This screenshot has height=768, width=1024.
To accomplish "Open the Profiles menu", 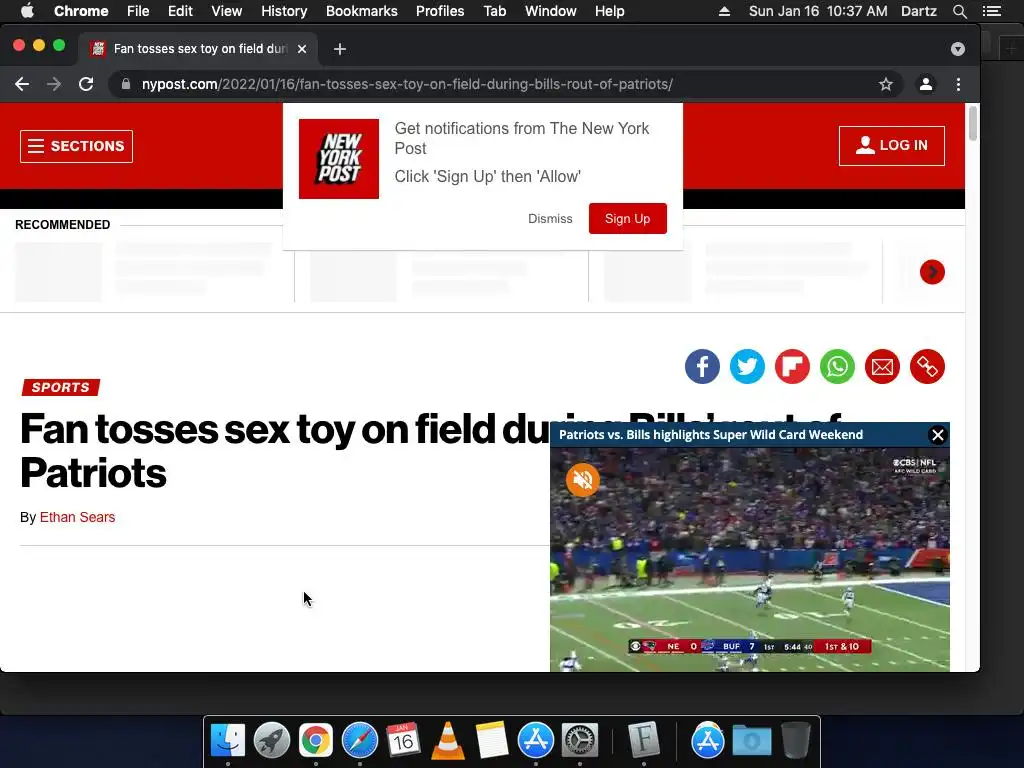I will [x=440, y=11].
